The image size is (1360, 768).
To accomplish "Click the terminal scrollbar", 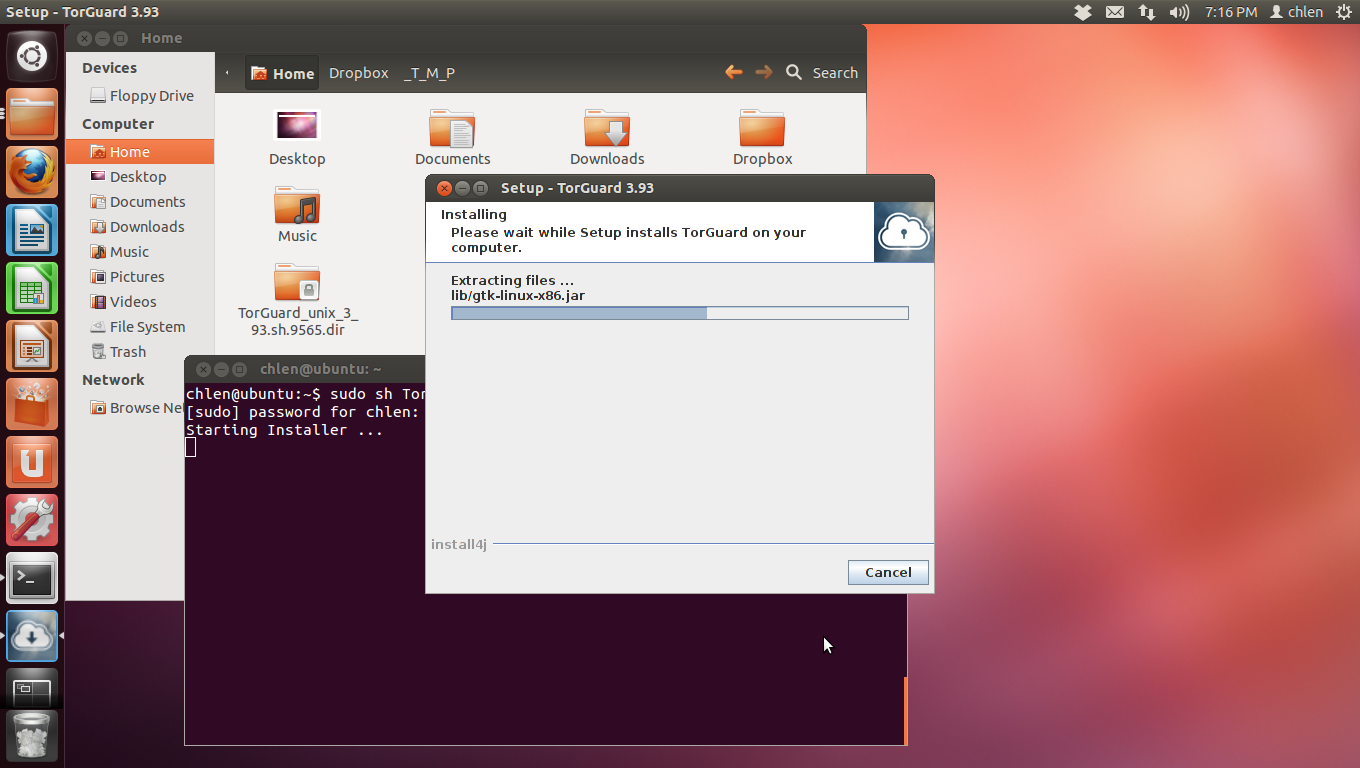I will 905,711.
